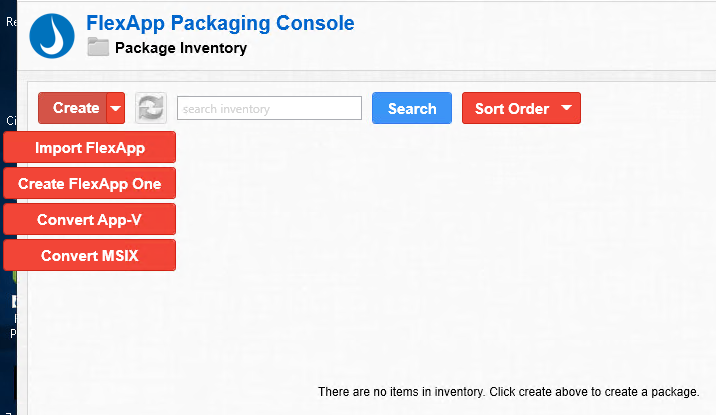The height and width of the screenshot is (415, 716).
Task: Click the FlexApp Packaging Console title
Action: click(220, 23)
